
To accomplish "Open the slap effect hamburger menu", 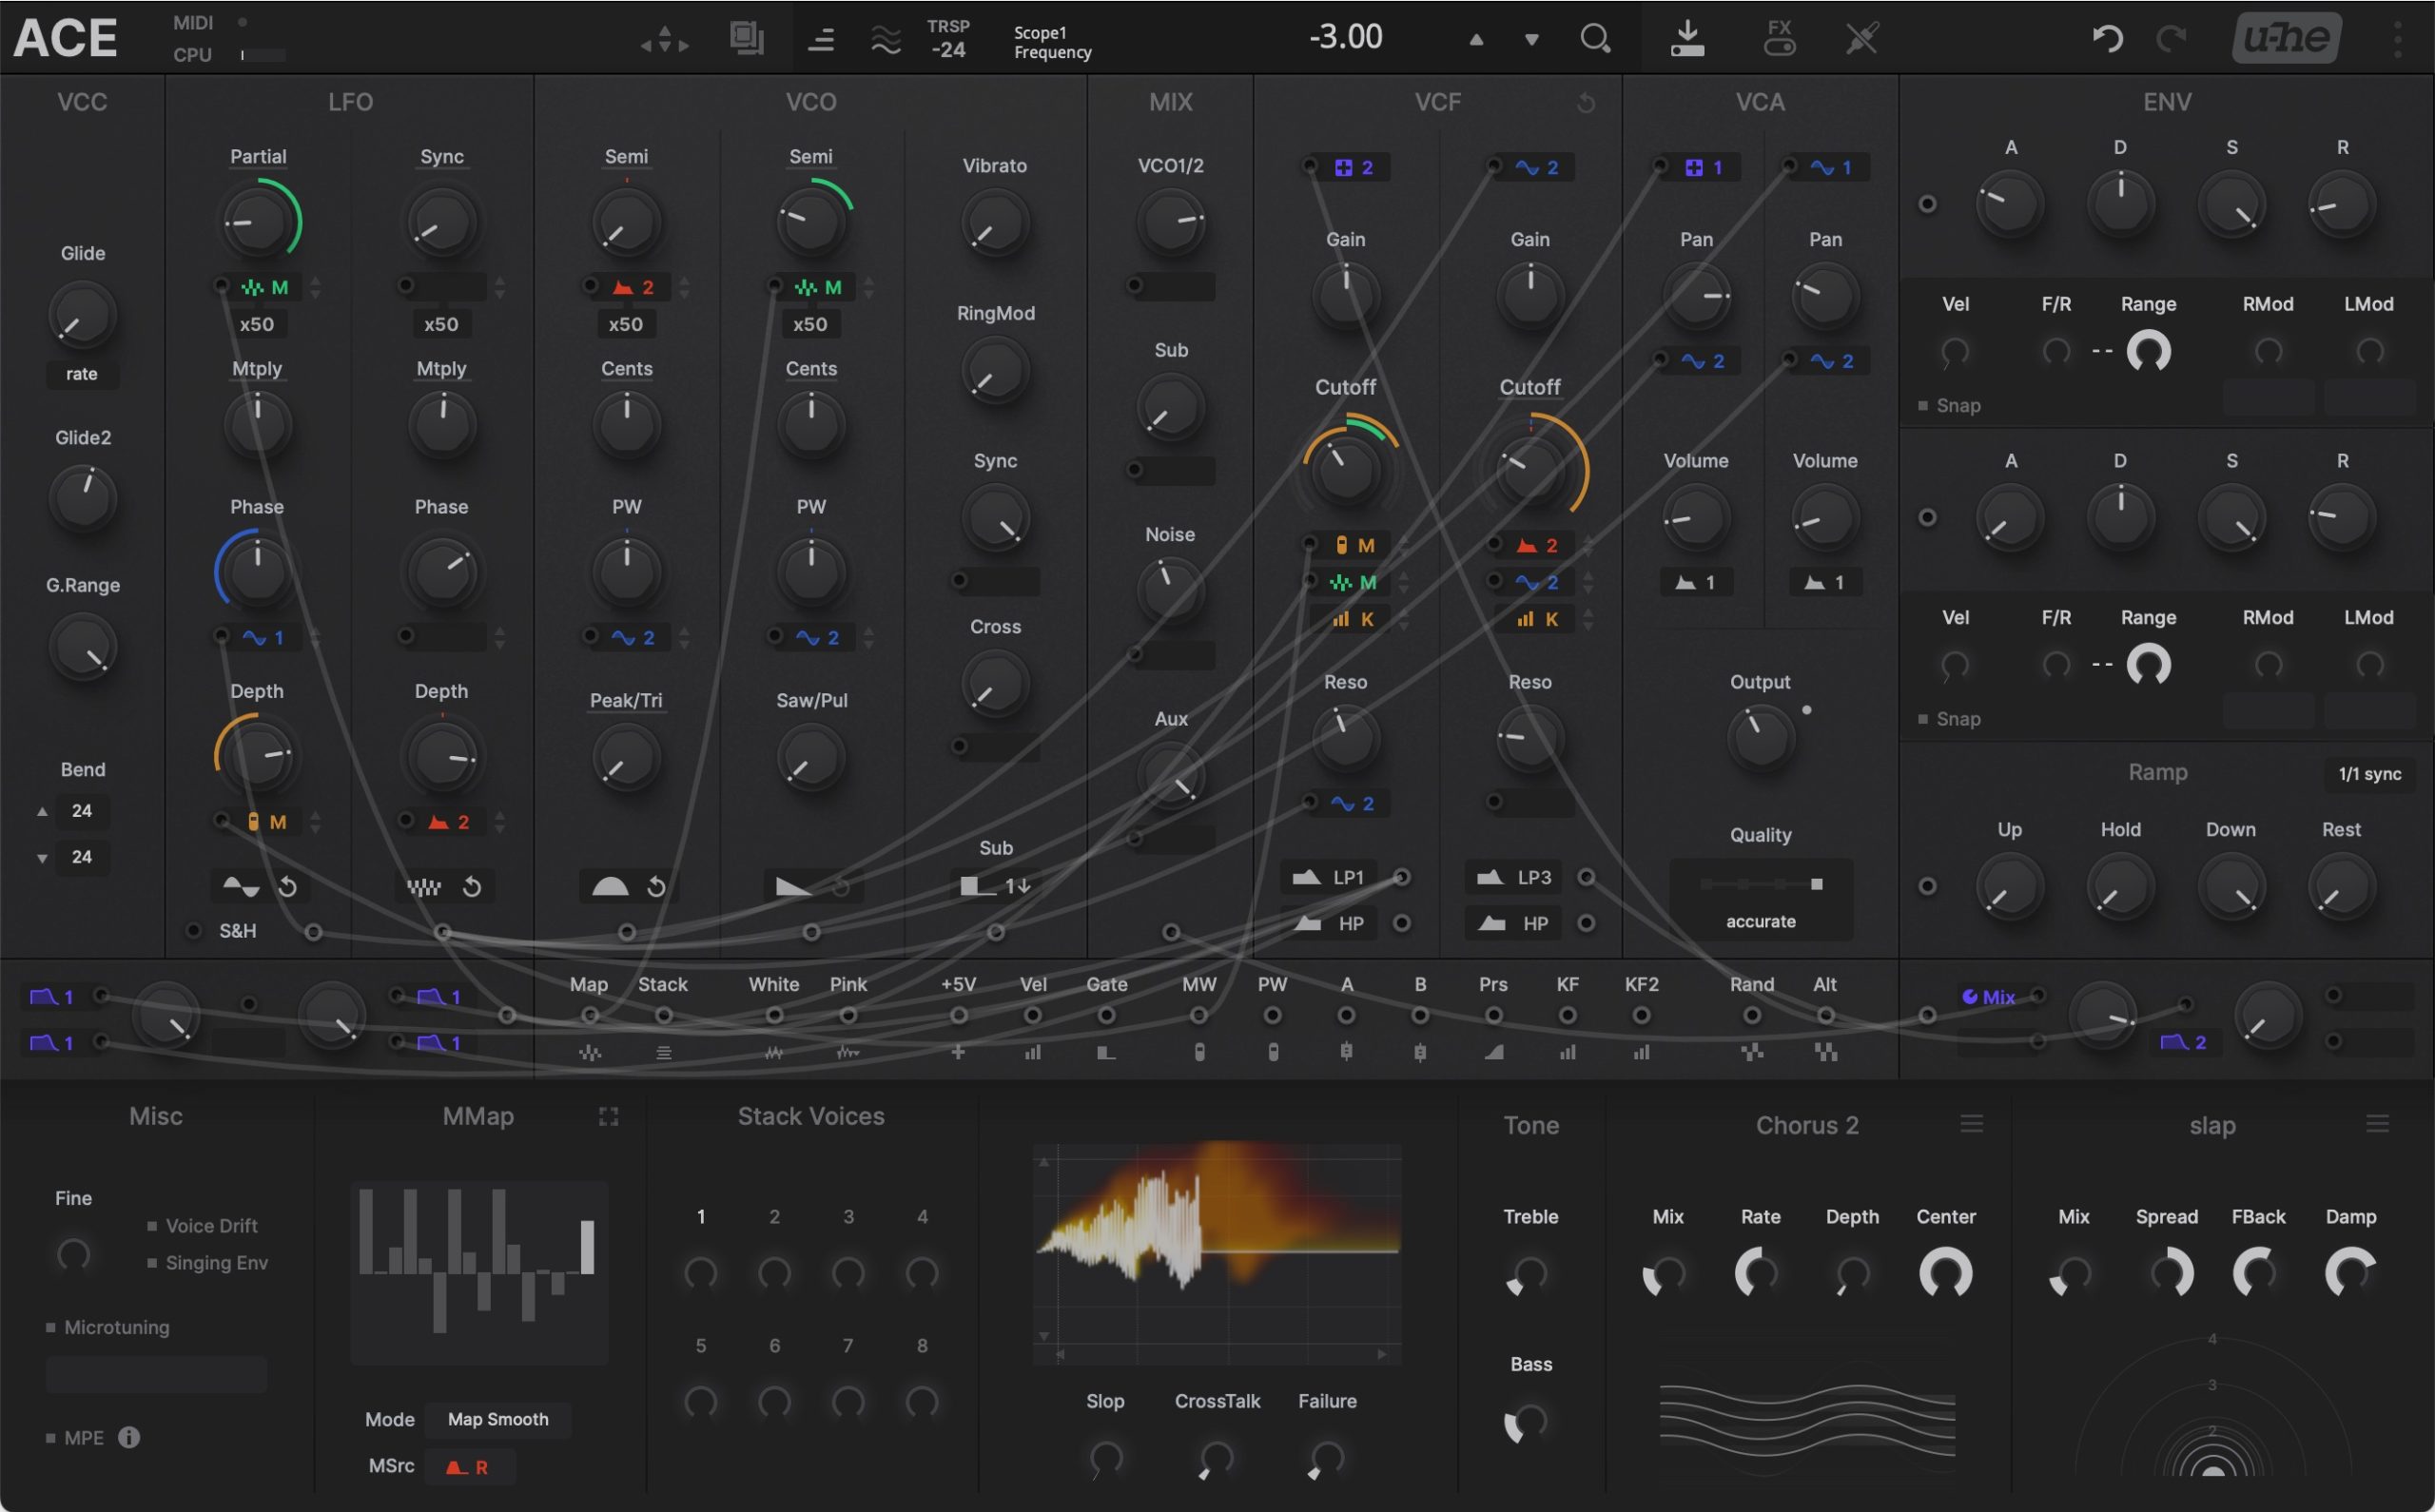I will point(2377,1124).
